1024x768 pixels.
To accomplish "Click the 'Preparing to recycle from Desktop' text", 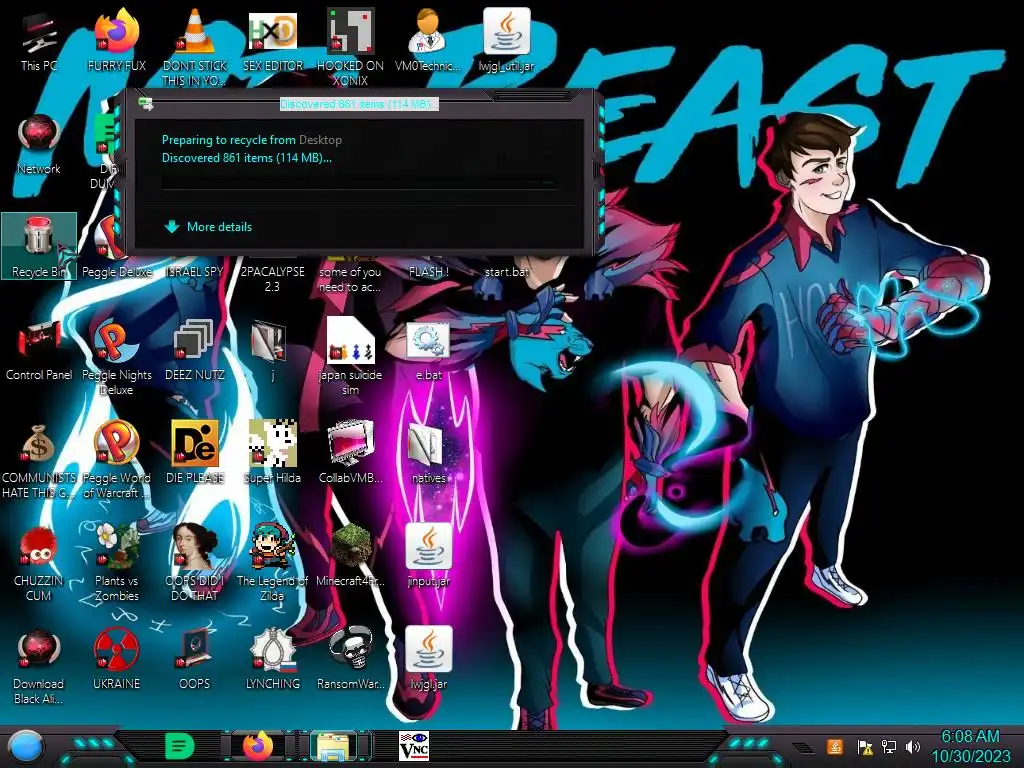I will [x=251, y=140].
